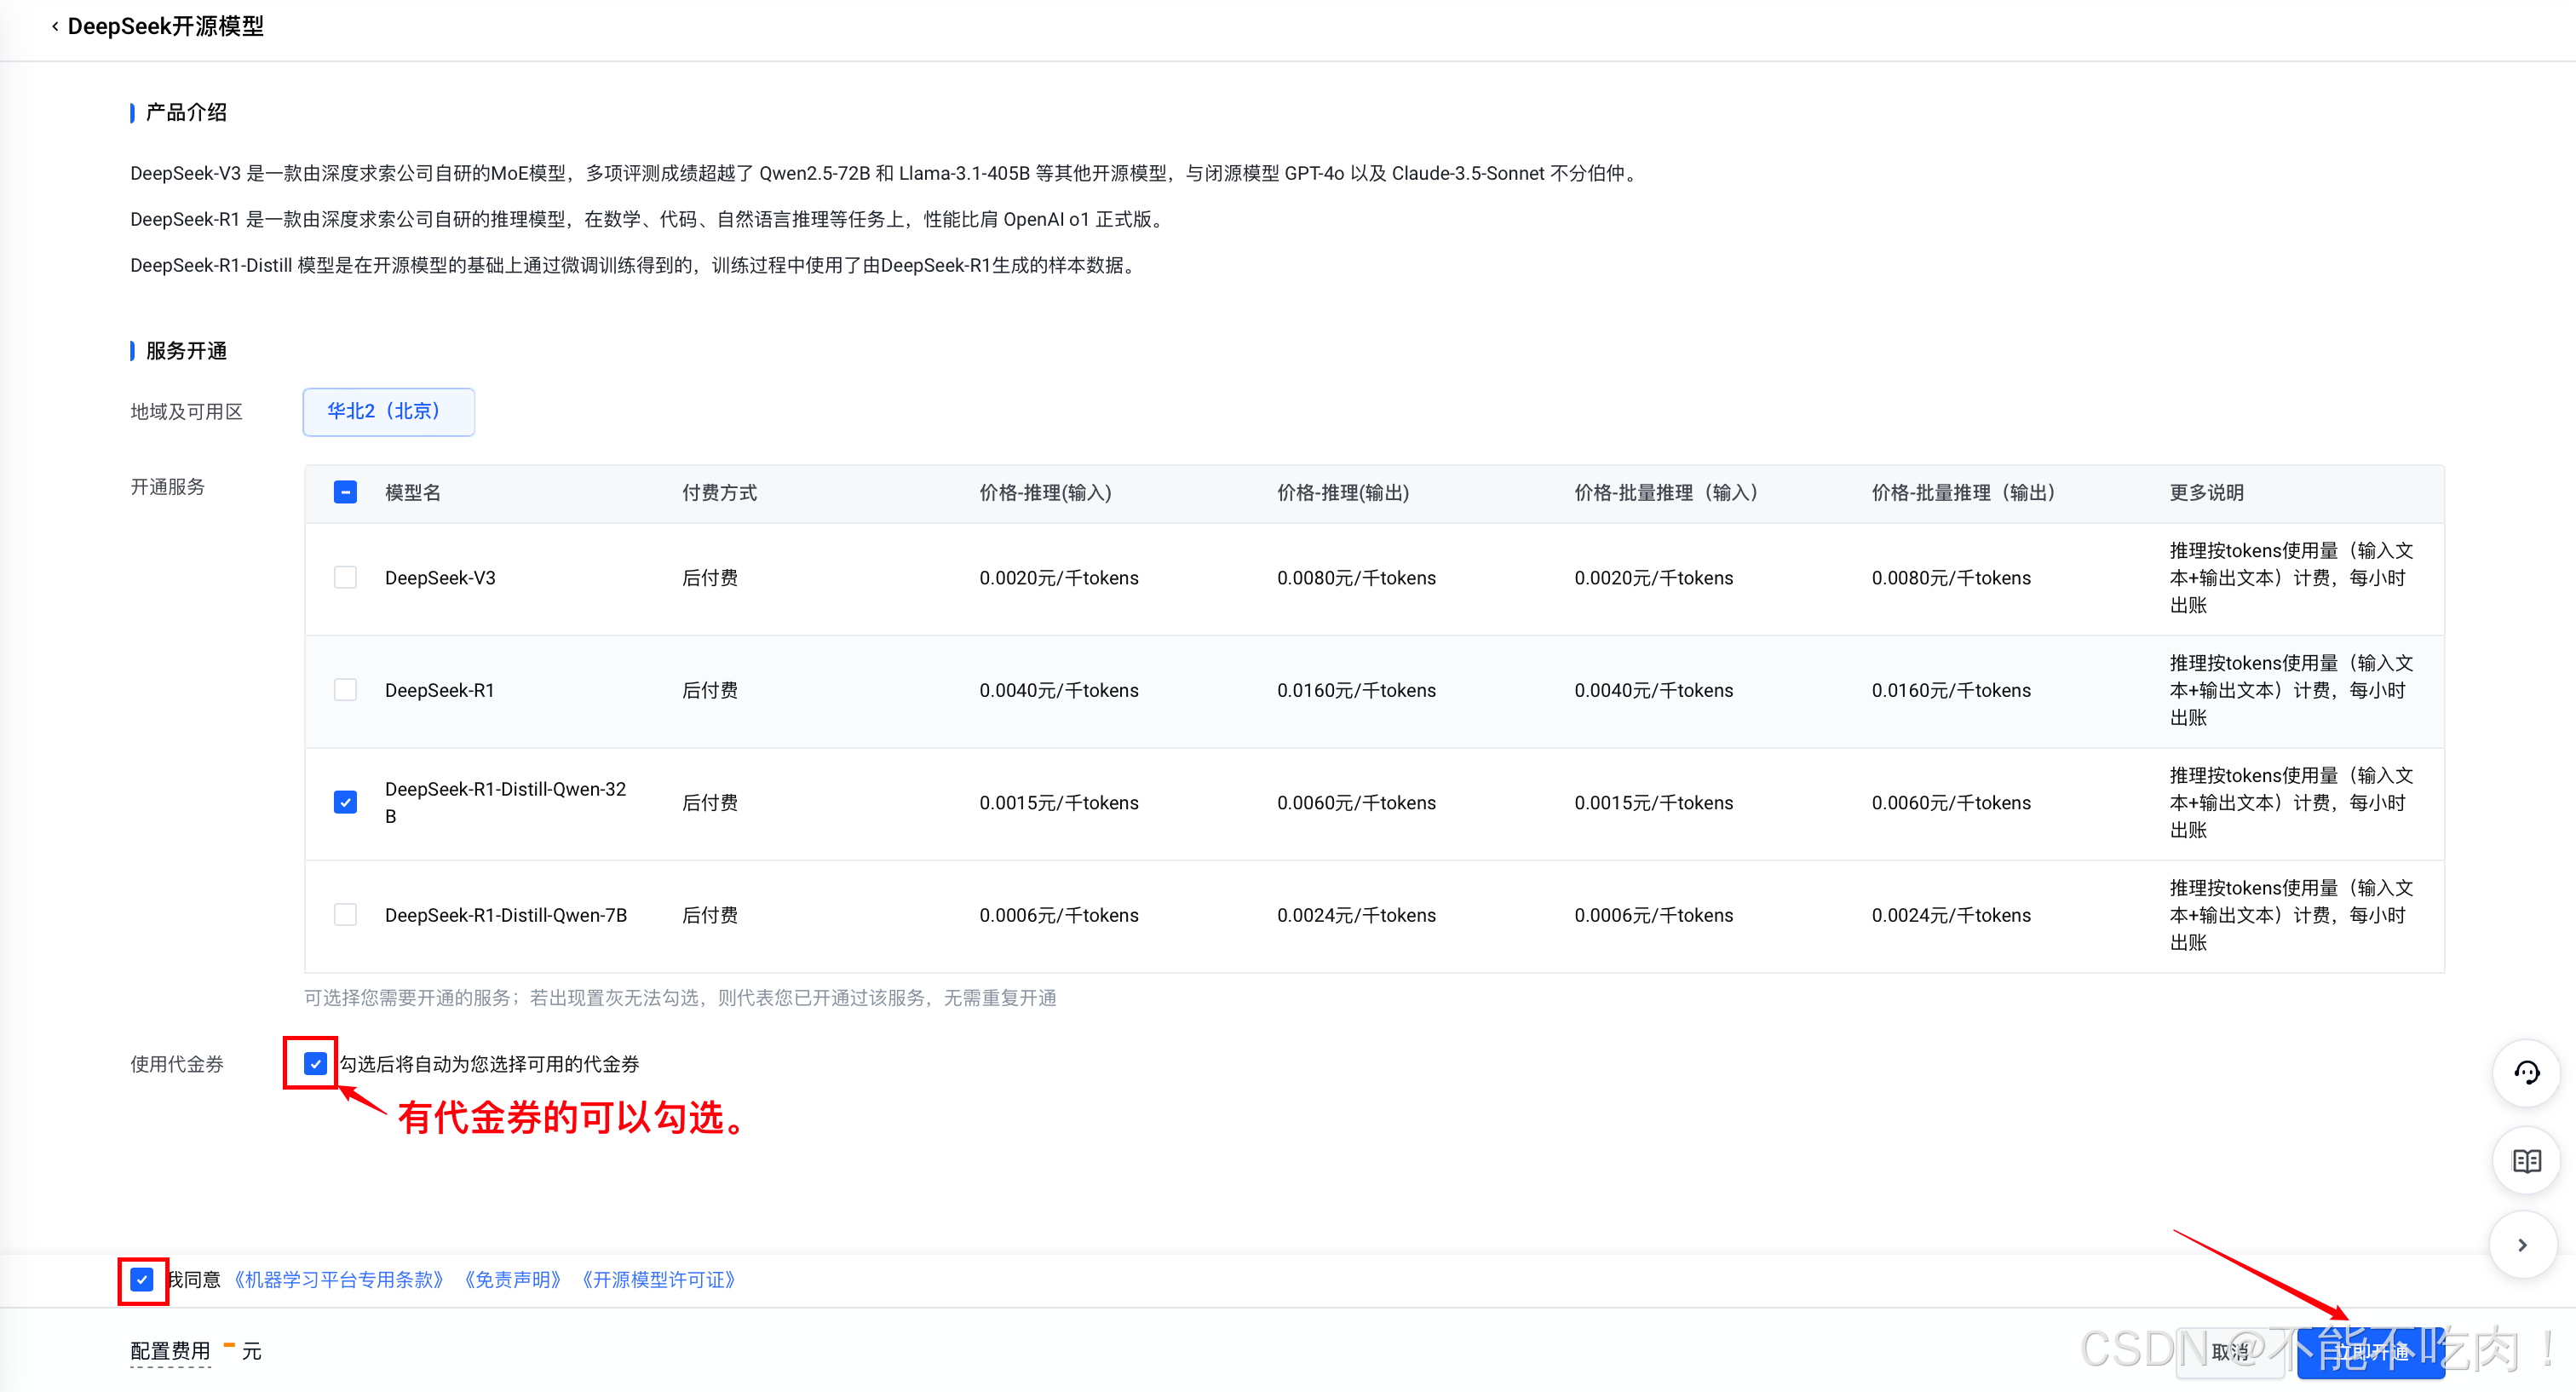Check the DeepSeek-R1 model checkbox
Screen dimensions: 2576x1392
point(345,690)
